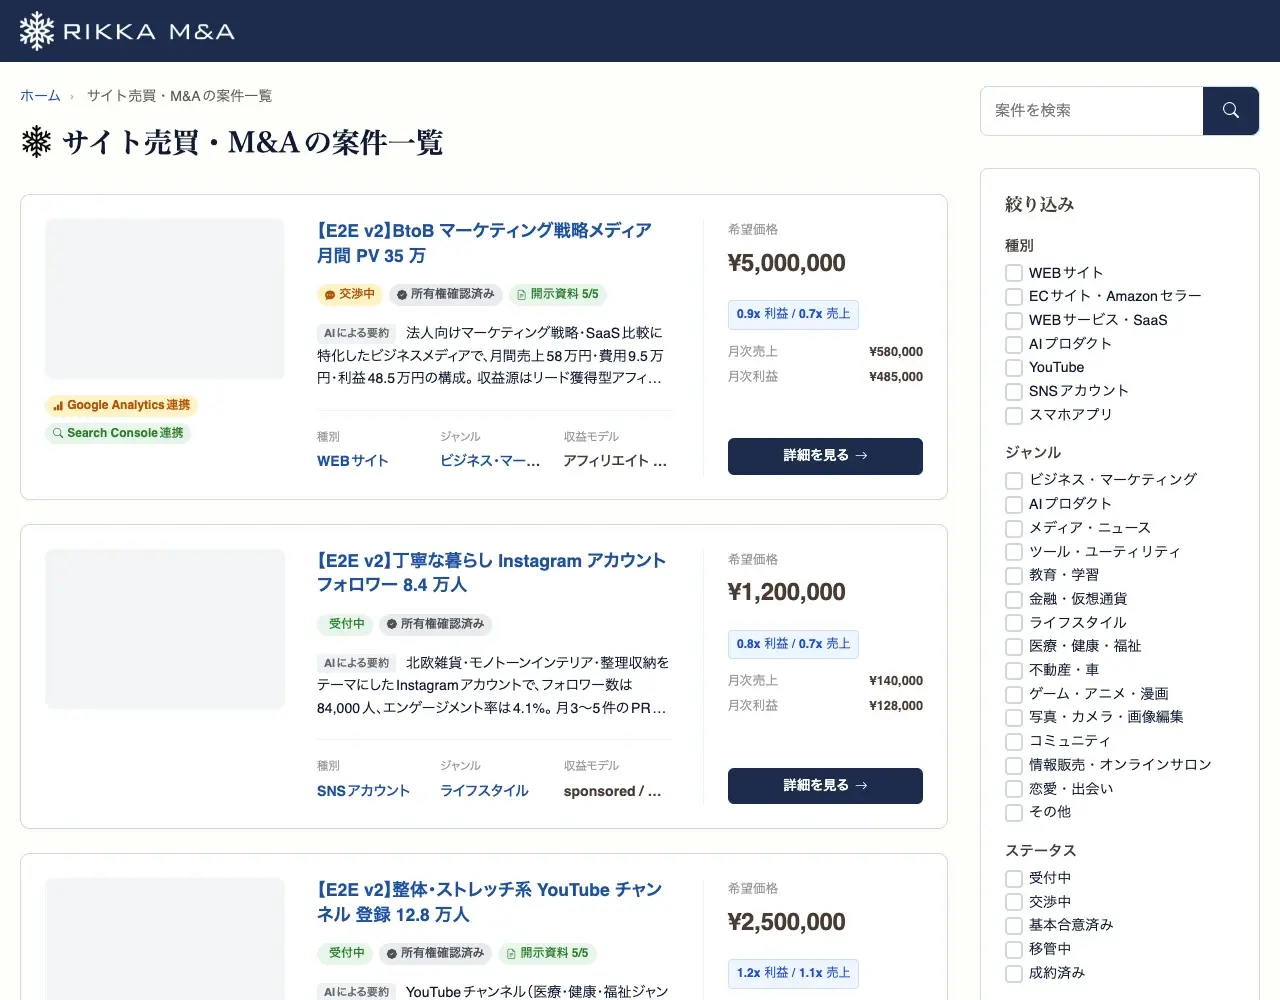Open the BtoB マーケティング戦略メディア listing title

[x=484, y=243]
